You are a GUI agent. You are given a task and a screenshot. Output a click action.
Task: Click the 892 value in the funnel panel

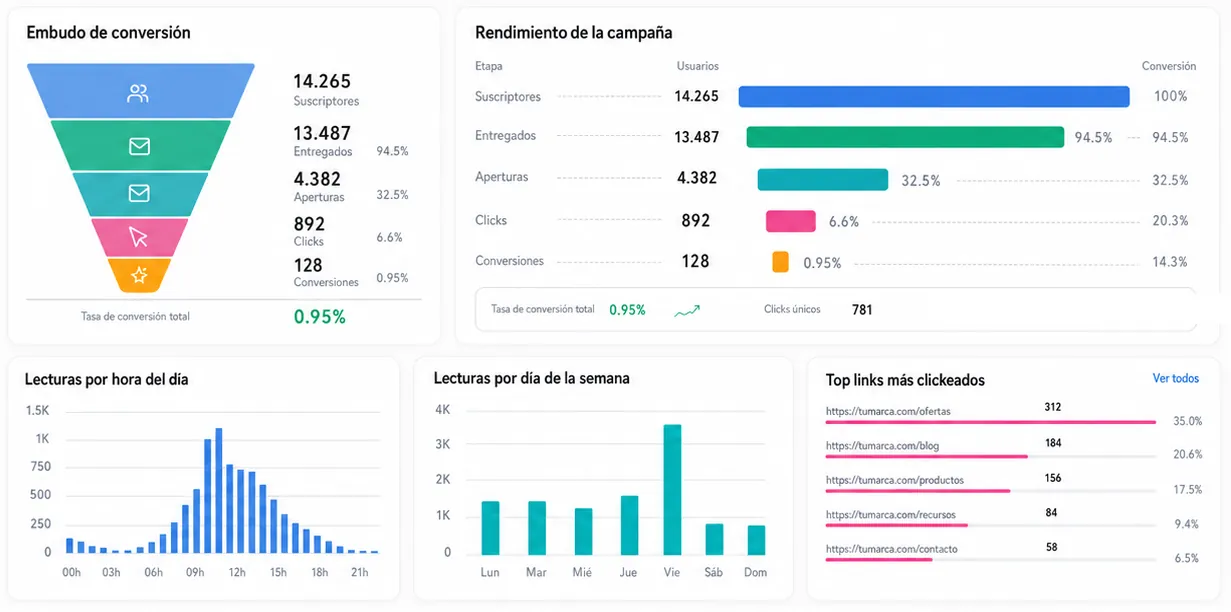[x=309, y=224]
